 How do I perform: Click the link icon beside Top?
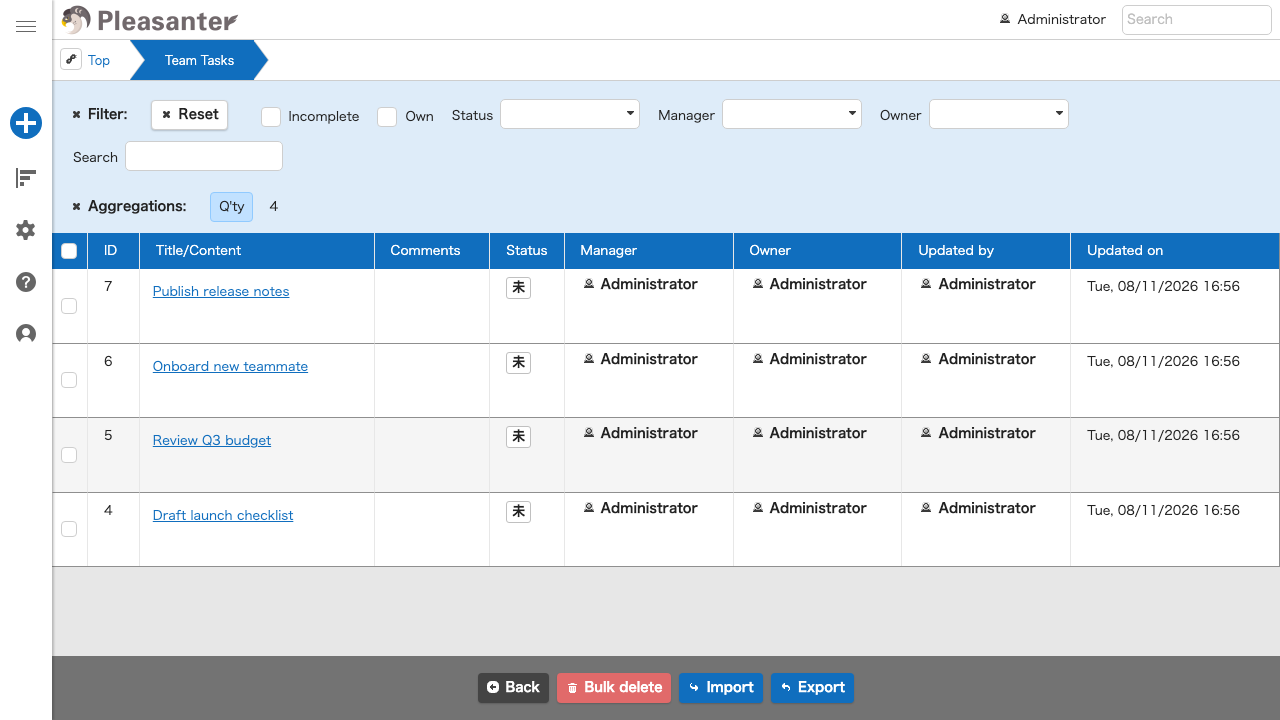click(71, 59)
